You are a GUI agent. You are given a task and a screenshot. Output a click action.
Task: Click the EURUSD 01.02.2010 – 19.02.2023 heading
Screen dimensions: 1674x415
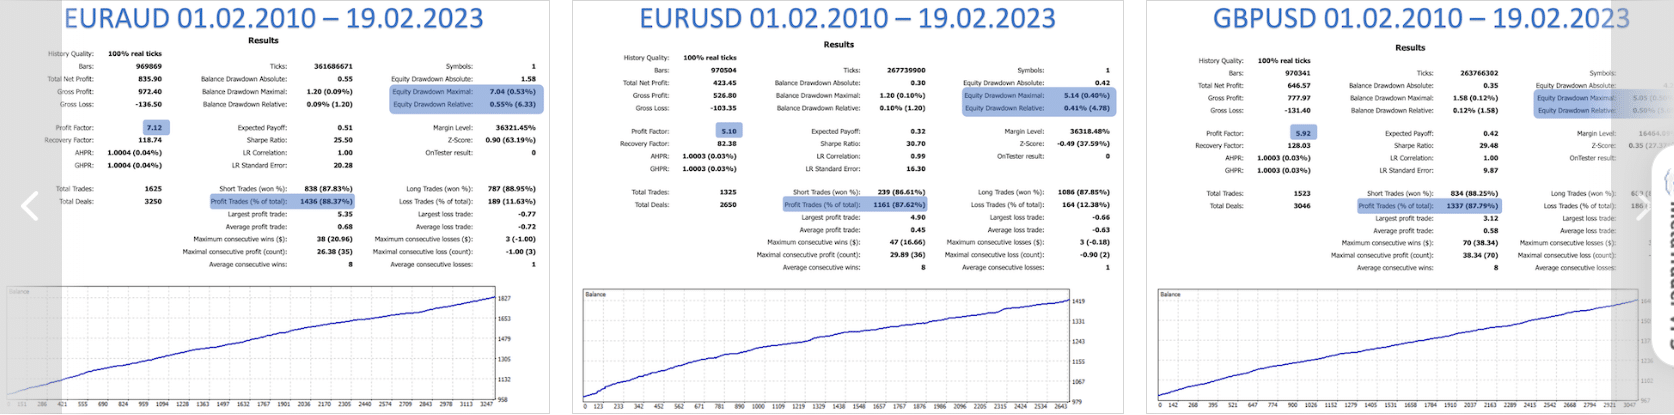(847, 19)
